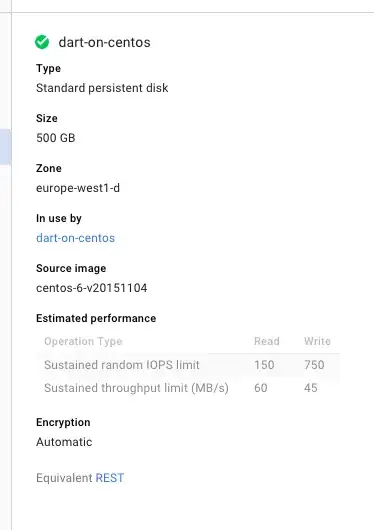Click the Estimated performance heading
The image size is (374, 530).
coord(96,318)
